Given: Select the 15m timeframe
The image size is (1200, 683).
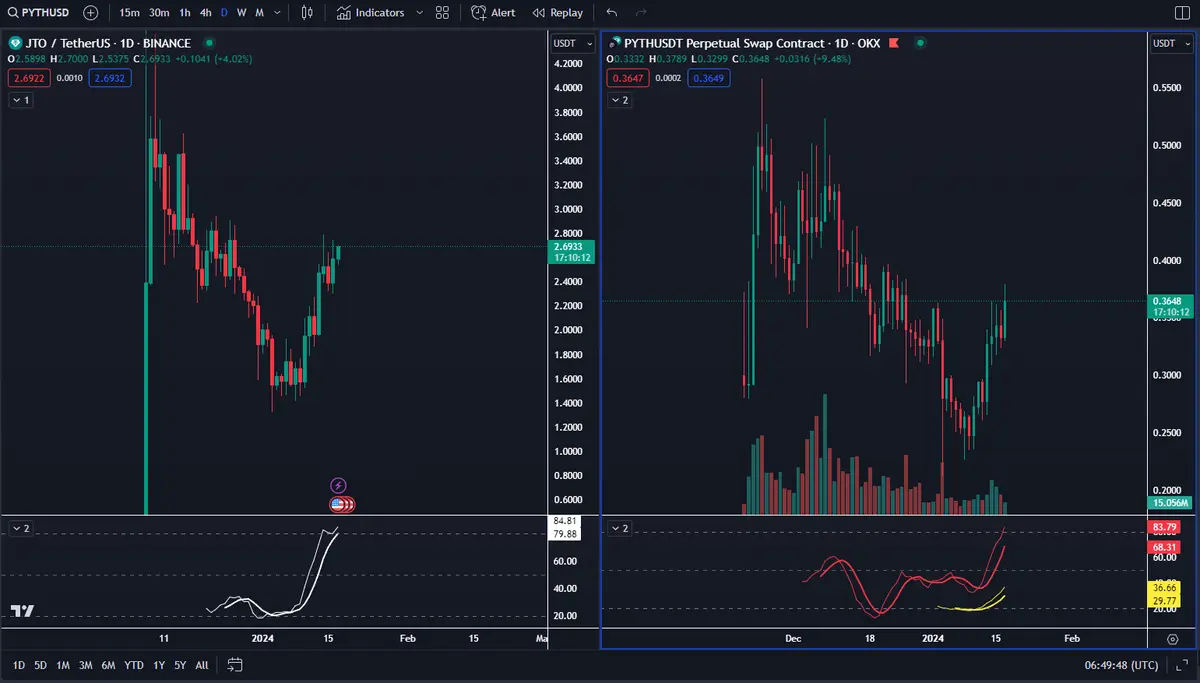Looking at the screenshot, I should click(x=129, y=13).
